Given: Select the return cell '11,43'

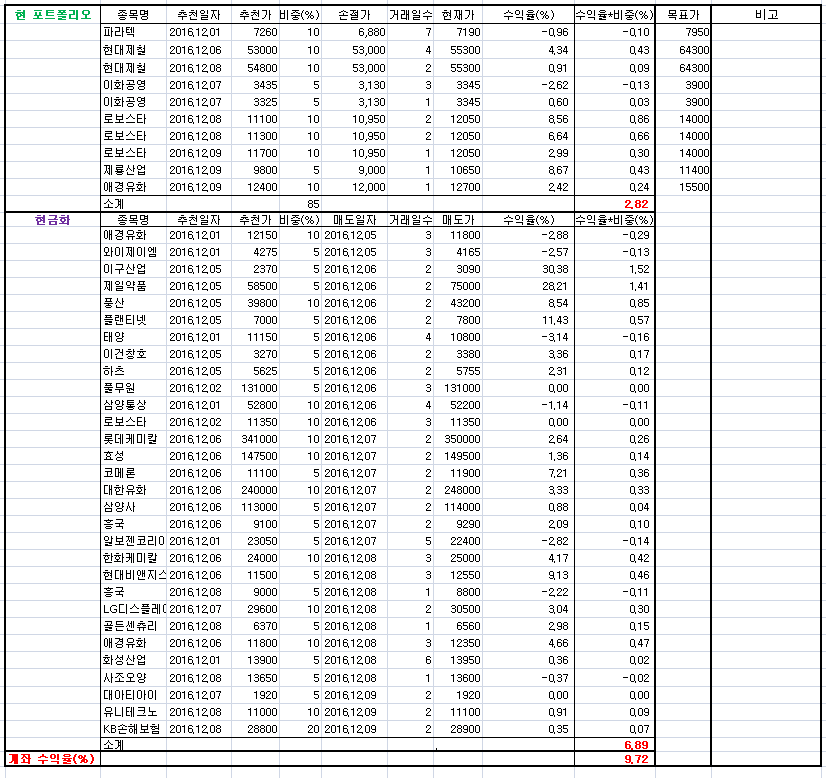Looking at the screenshot, I should (555, 320).
